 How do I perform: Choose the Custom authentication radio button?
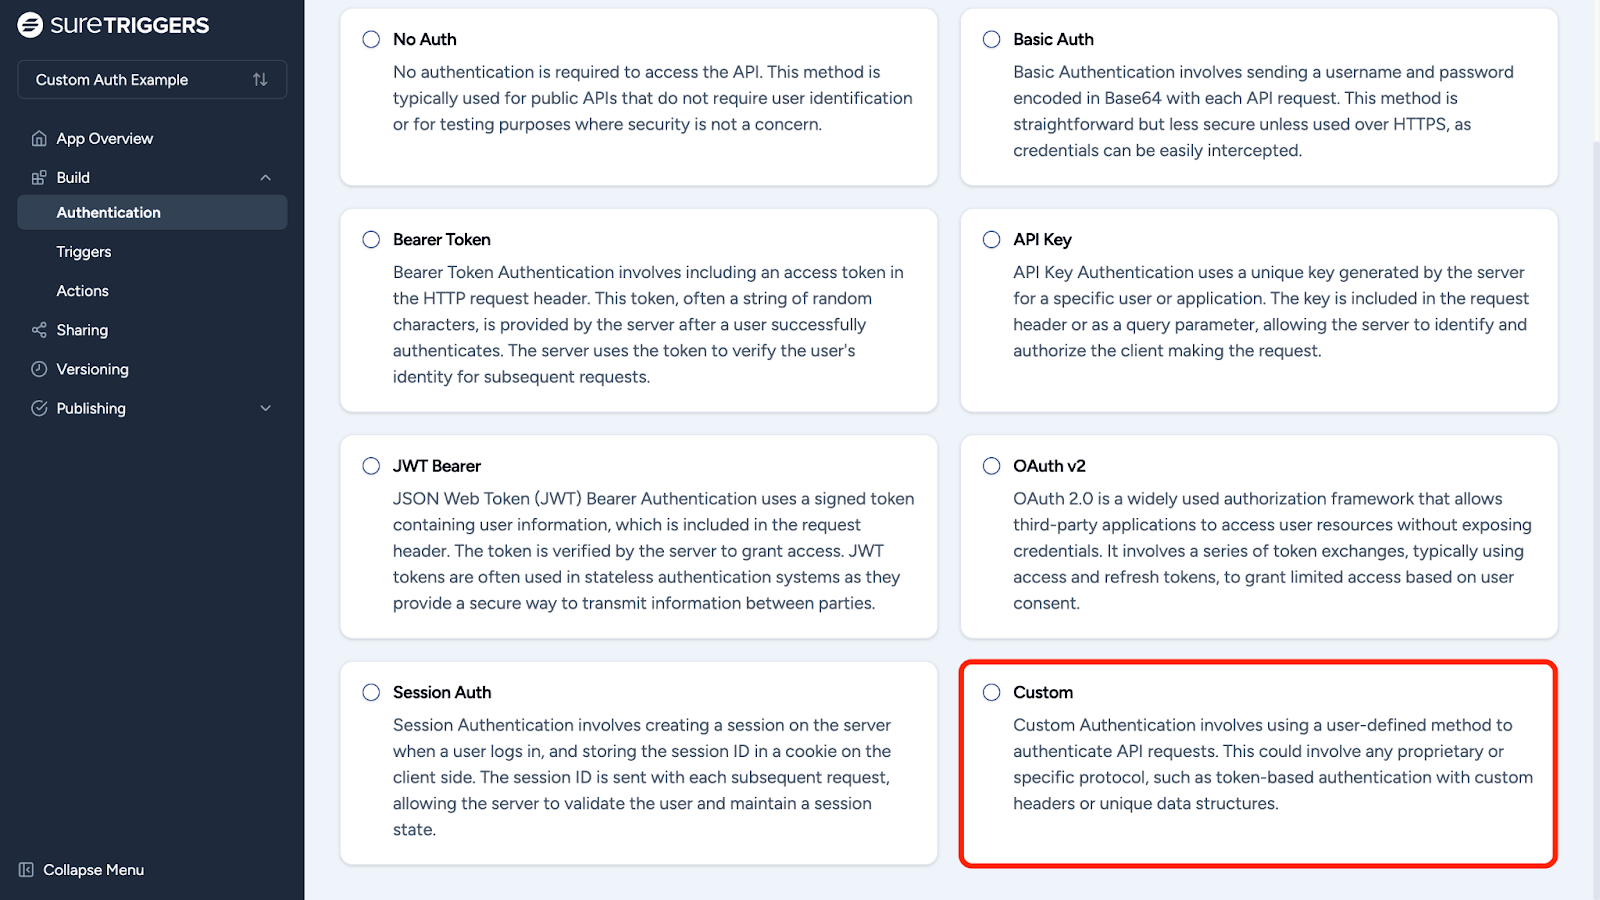click(x=991, y=692)
